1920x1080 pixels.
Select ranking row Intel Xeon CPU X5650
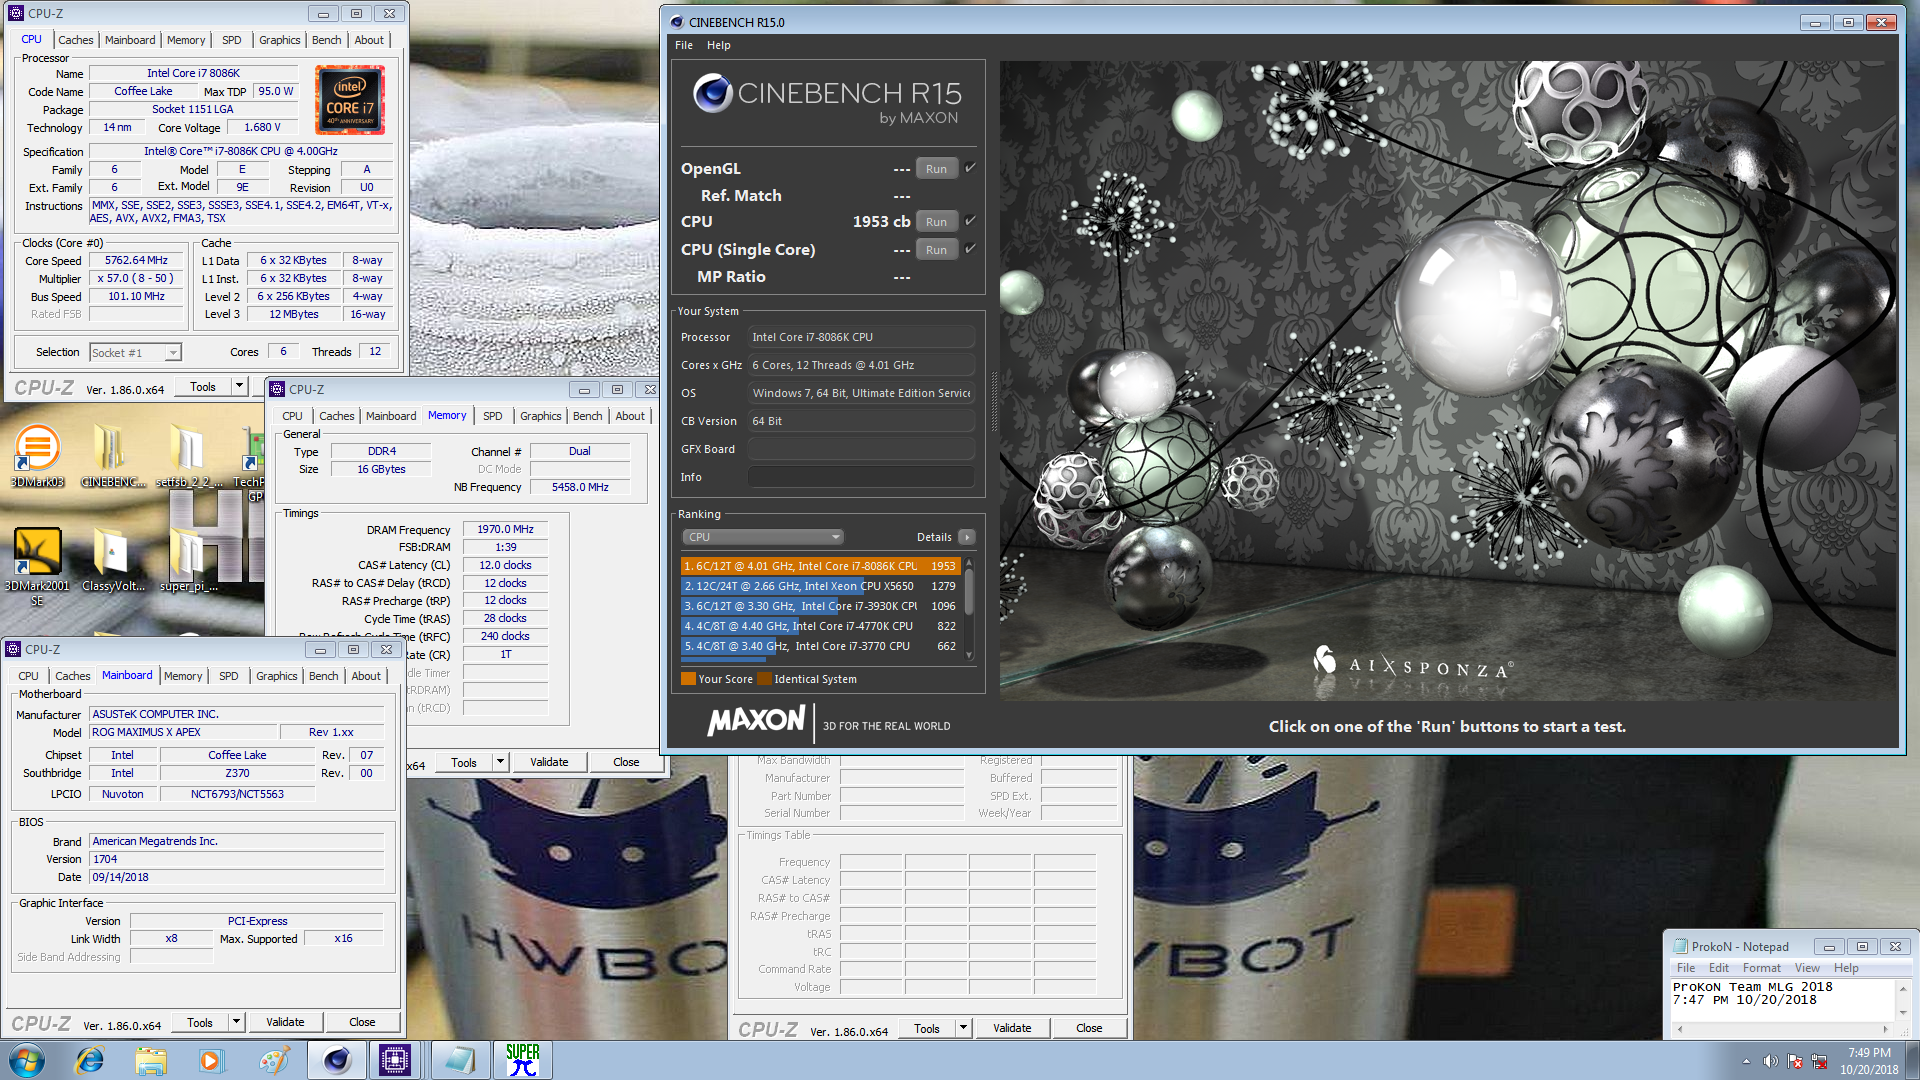click(820, 586)
